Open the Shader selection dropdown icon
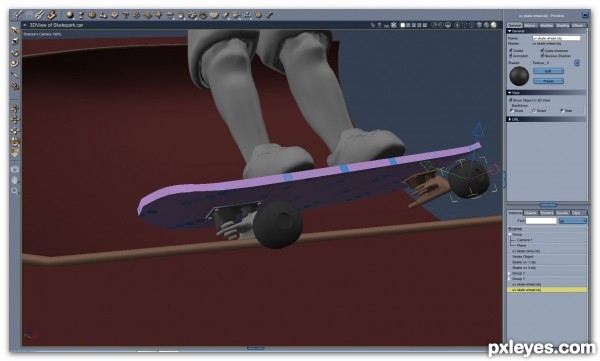This screenshot has width=600, height=361. pyautogui.click(x=577, y=63)
